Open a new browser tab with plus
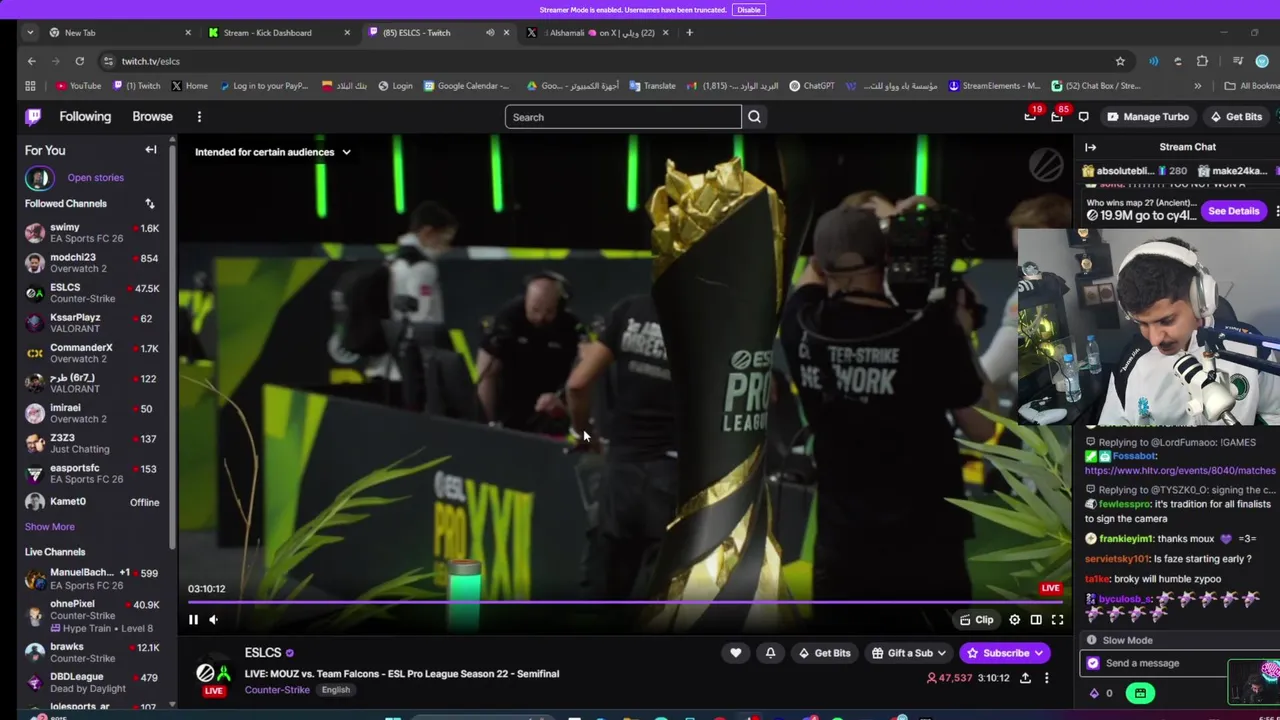This screenshot has width=1280, height=720. pyautogui.click(x=689, y=33)
